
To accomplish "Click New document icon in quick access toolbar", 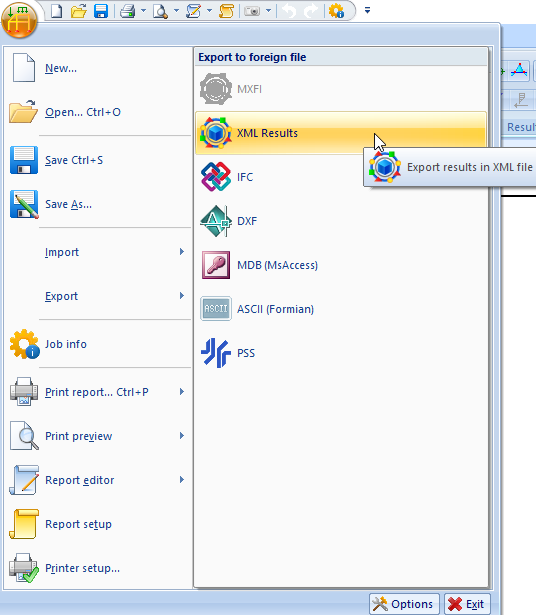I will (56, 11).
